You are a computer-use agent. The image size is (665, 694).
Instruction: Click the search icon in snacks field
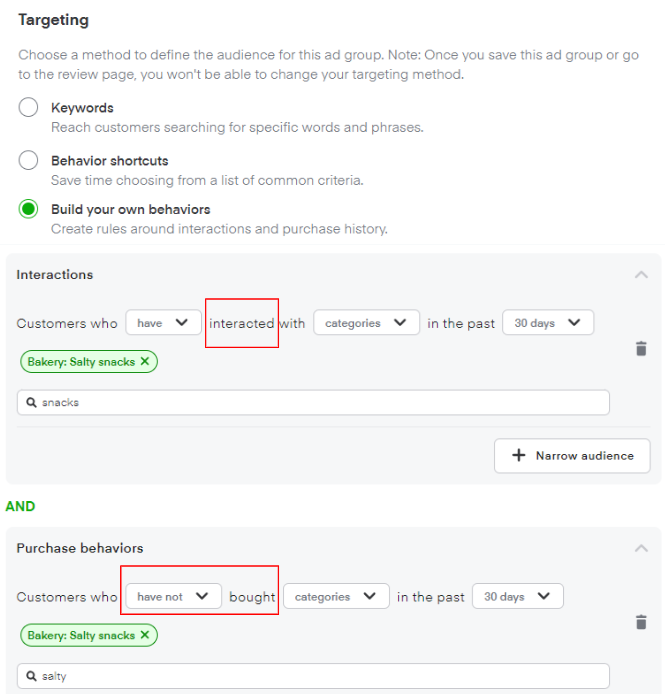tap(32, 402)
